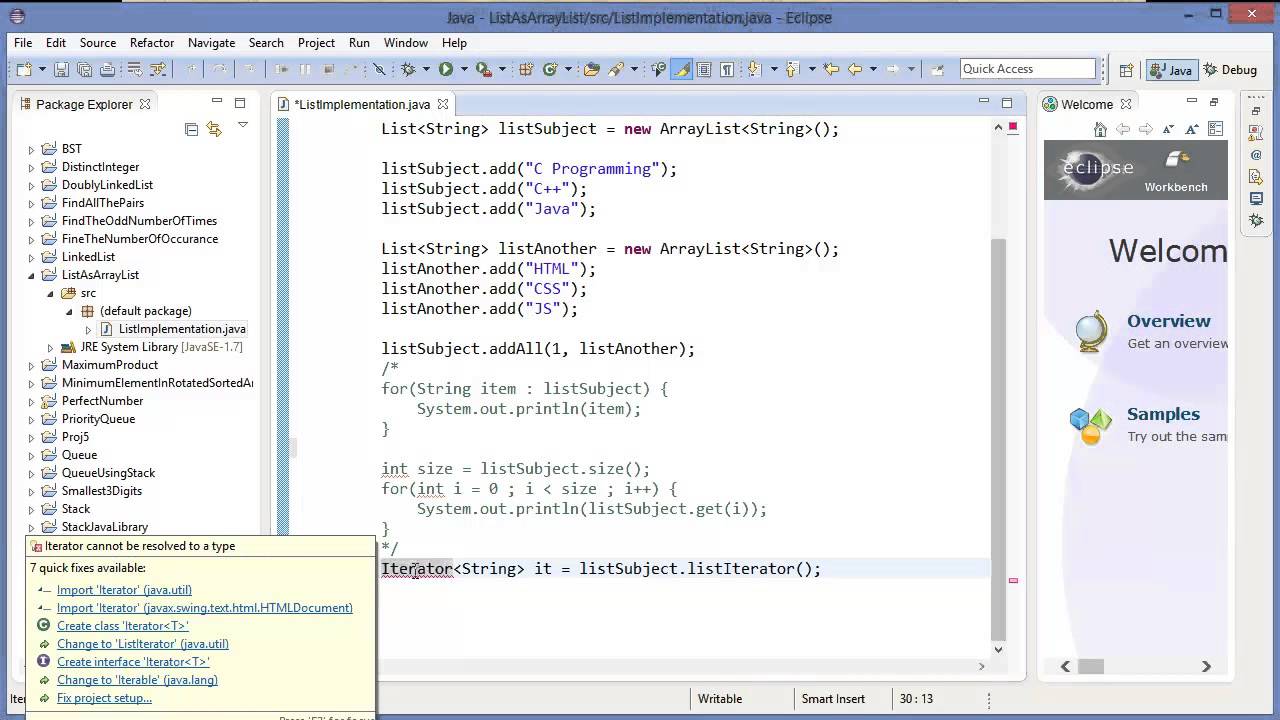Collapse the ListAsArrayList project node
The height and width of the screenshot is (720, 1280).
pos(31,275)
